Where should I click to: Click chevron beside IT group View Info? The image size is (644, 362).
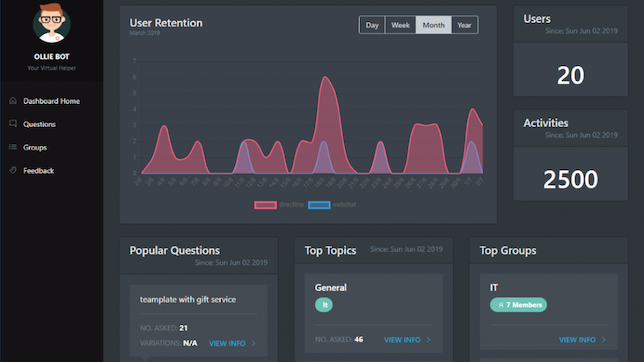tap(603, 340)
